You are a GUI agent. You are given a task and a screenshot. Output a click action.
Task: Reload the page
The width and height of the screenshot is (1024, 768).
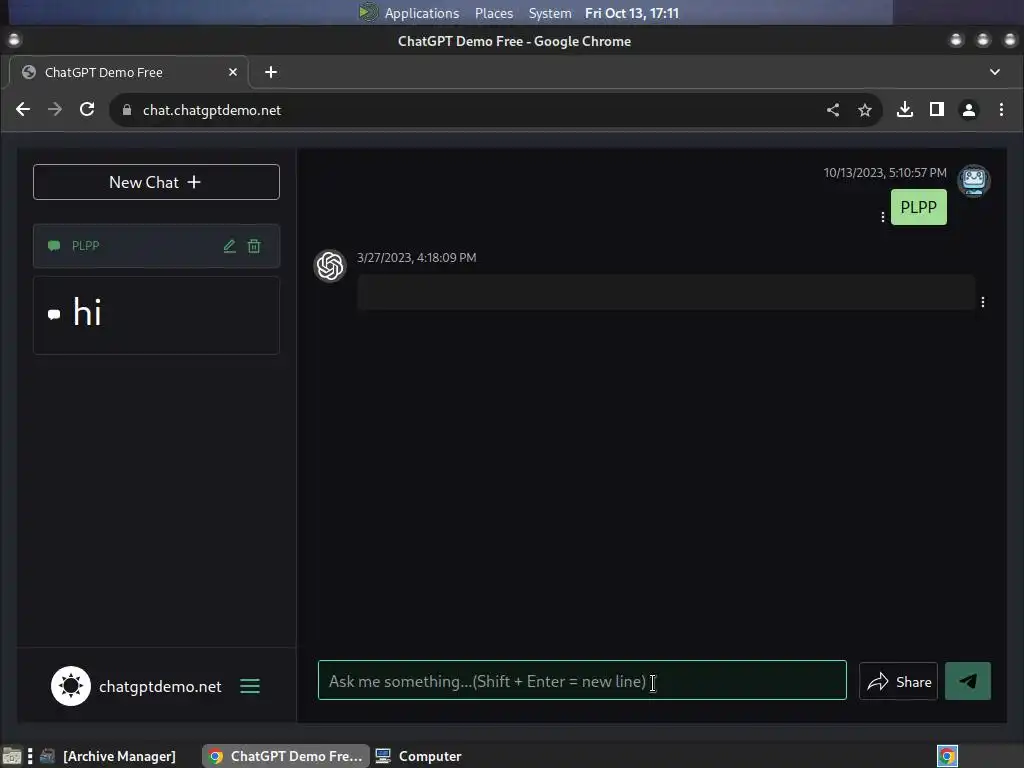pyautogui.click(x=87, y=110)
